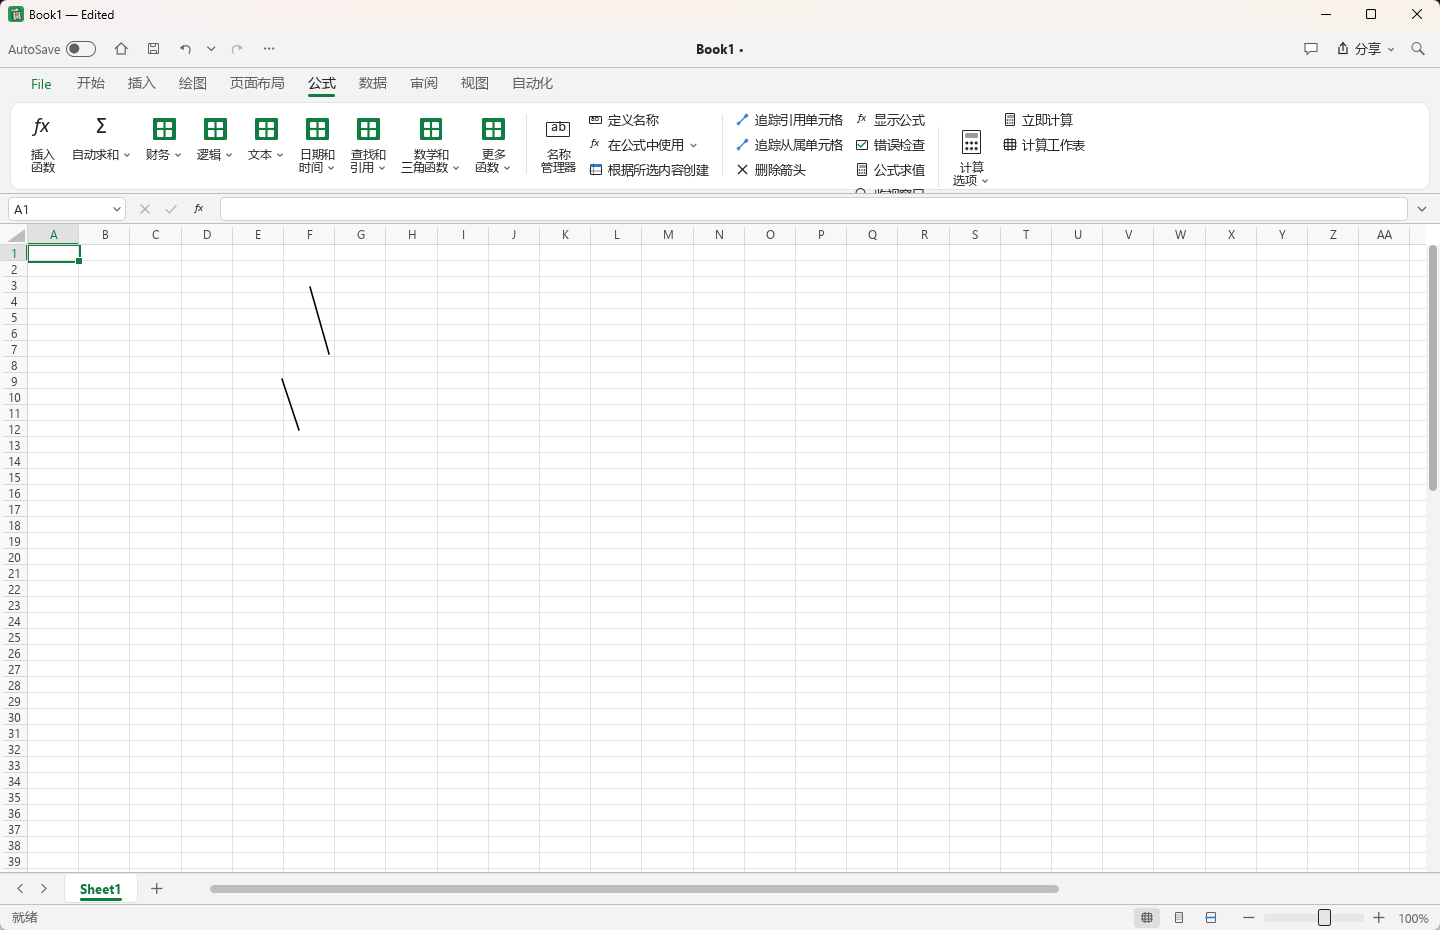Switch to the Insert (插入) tab
The image size is (1440, 930).
click(142, 83)
